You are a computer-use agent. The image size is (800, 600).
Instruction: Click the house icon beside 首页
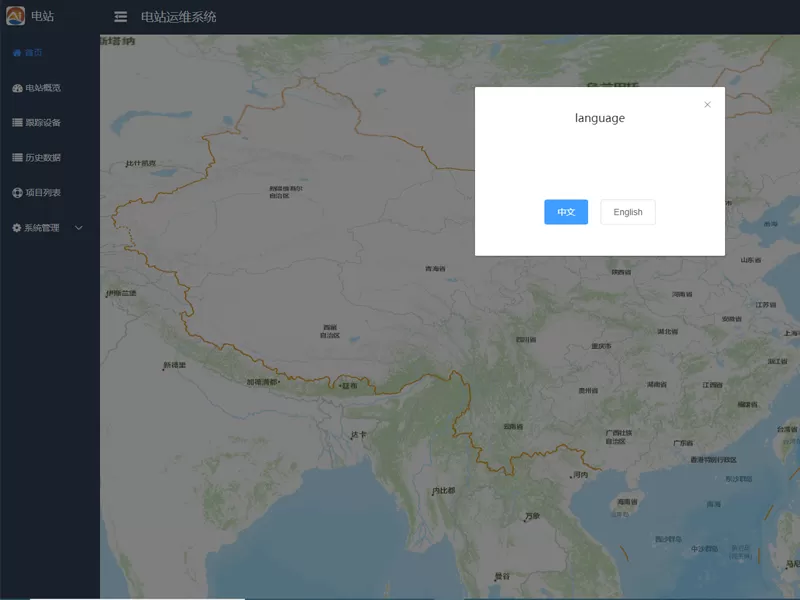click(x=17, y=53)
